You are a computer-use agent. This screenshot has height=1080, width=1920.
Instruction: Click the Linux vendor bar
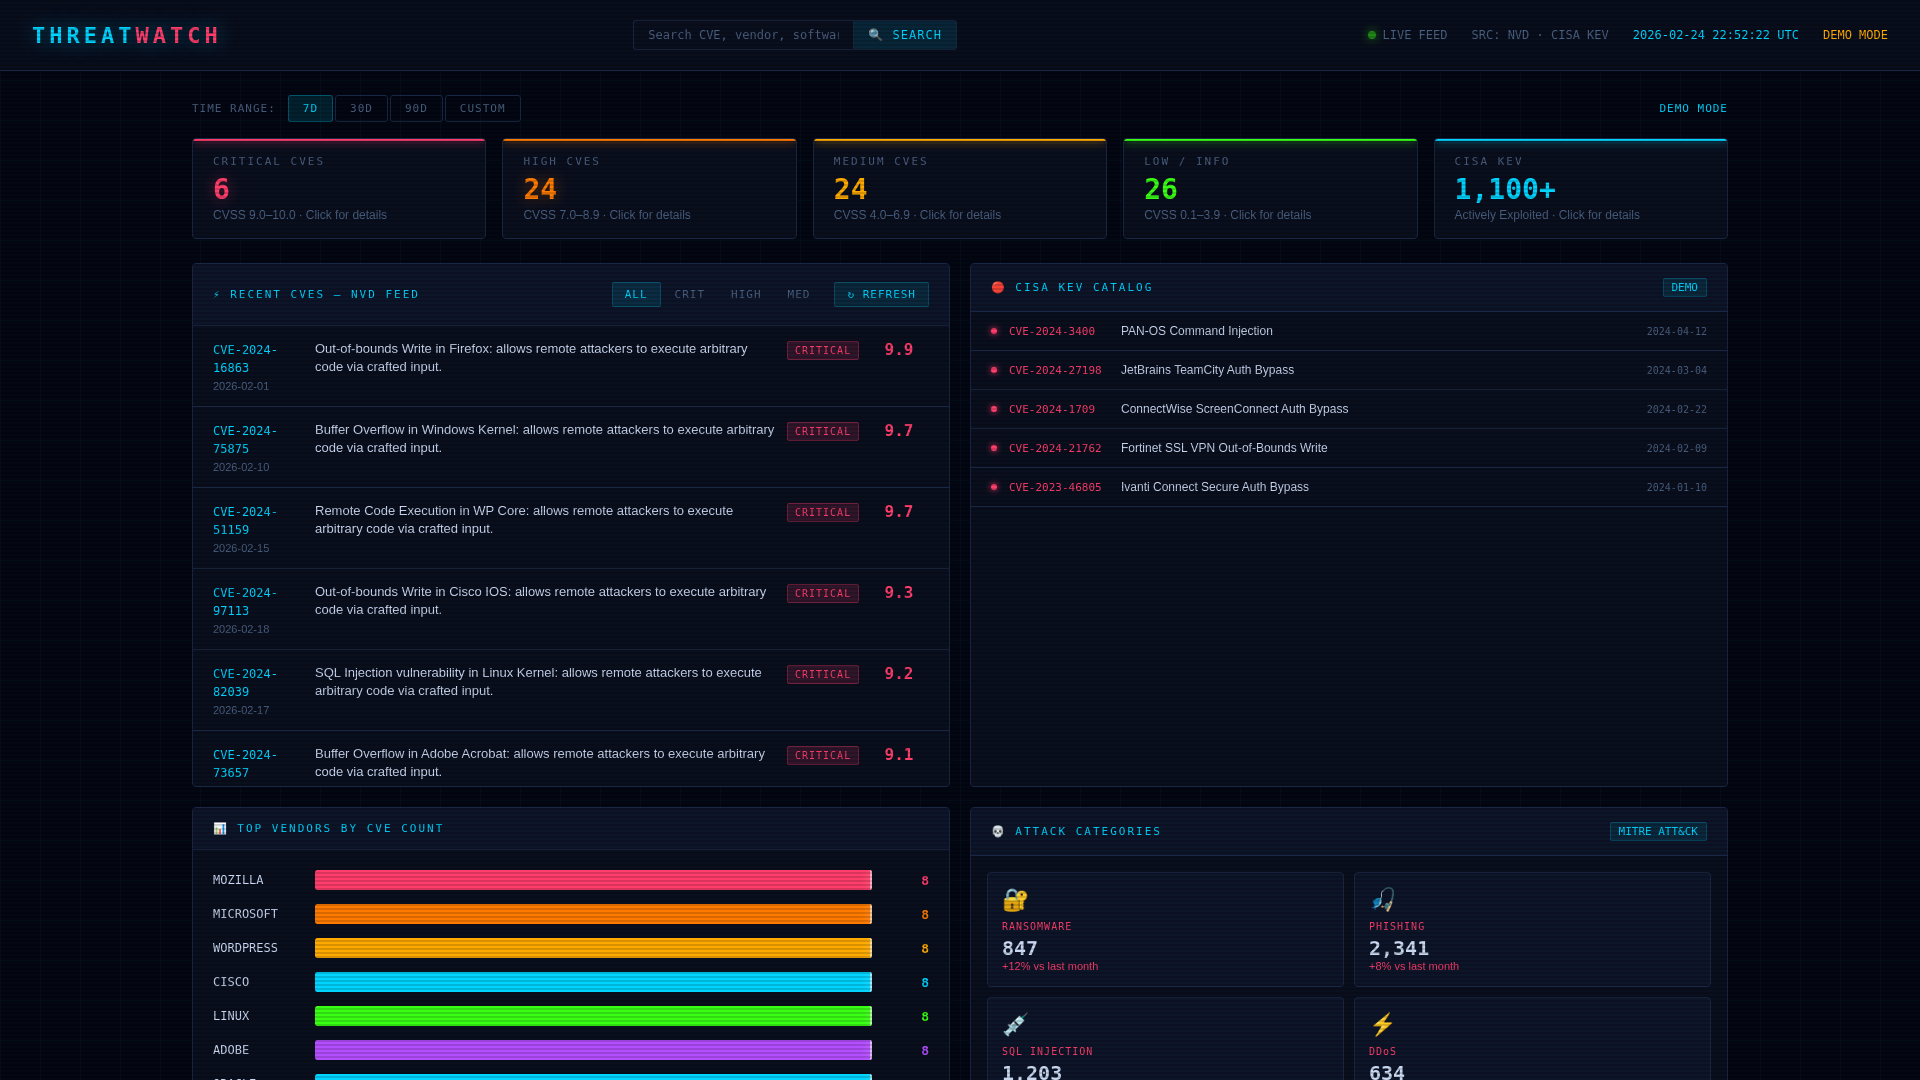coord(593,1016)
